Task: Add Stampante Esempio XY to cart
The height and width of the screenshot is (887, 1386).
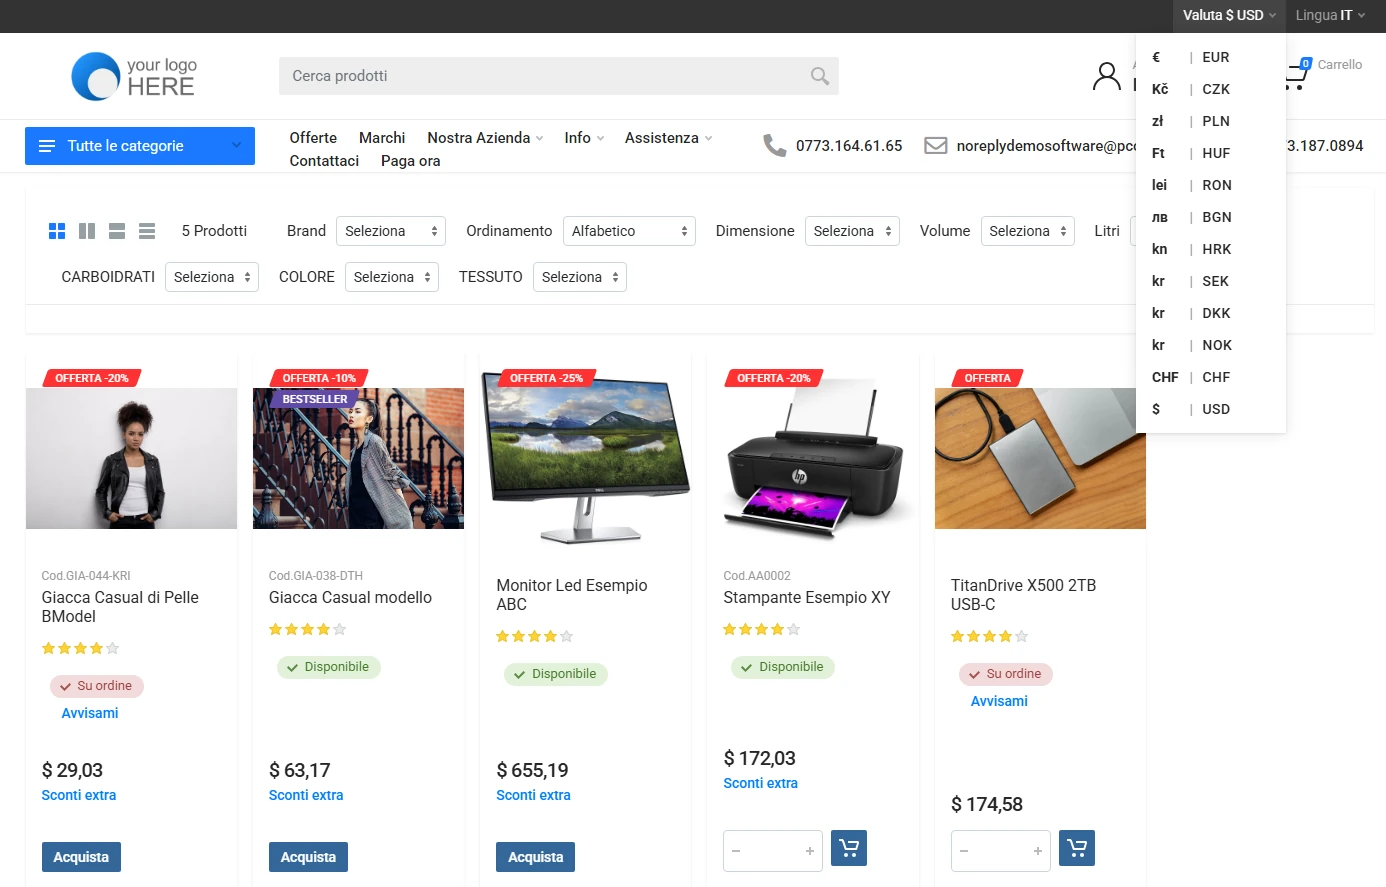Action: [x=849, y=848]
